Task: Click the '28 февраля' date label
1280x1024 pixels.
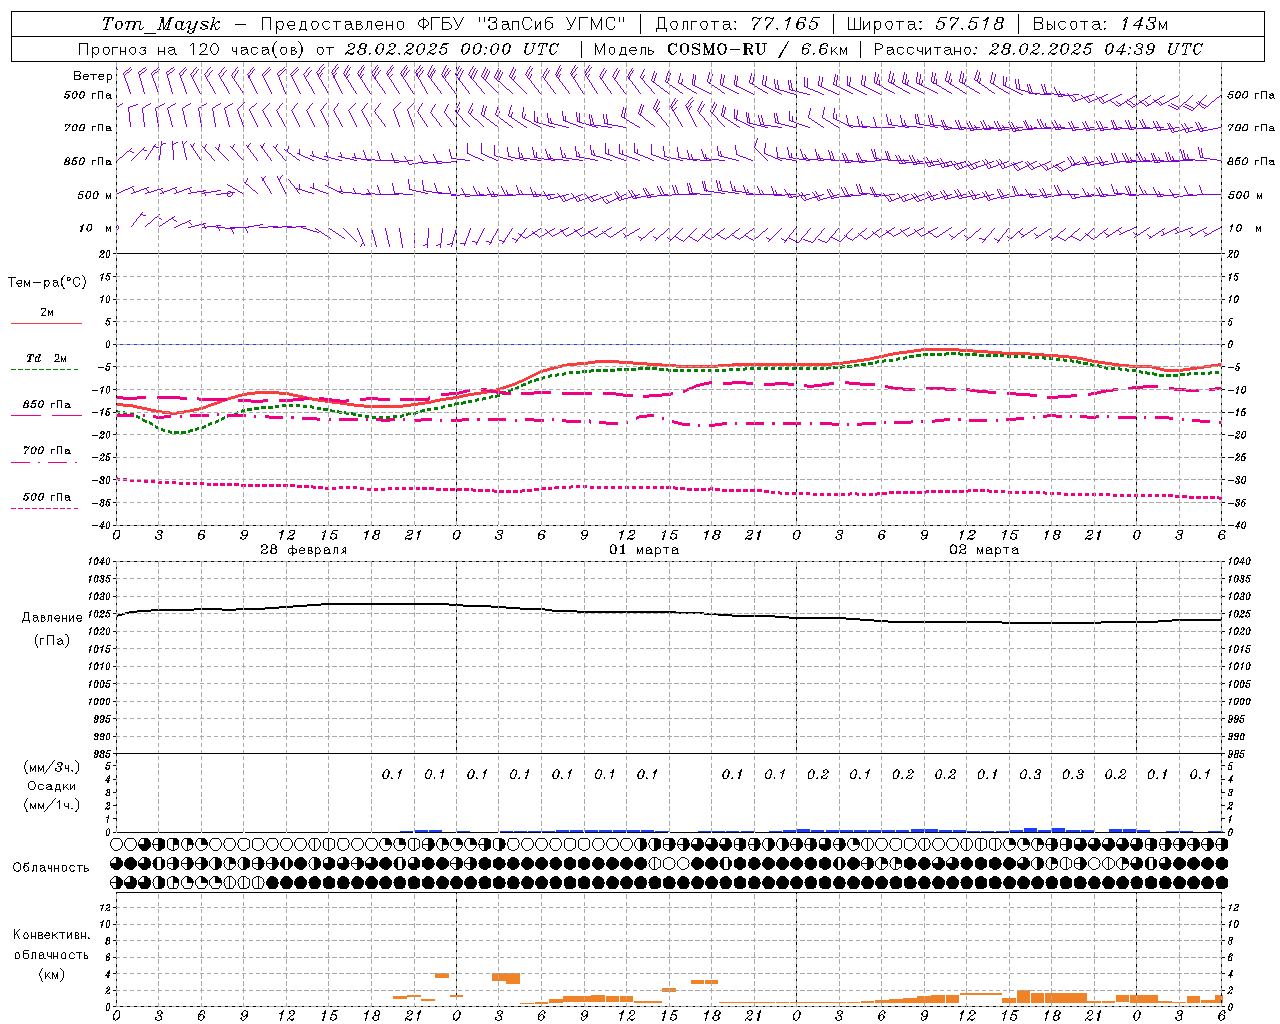Action: pos(304,550)
